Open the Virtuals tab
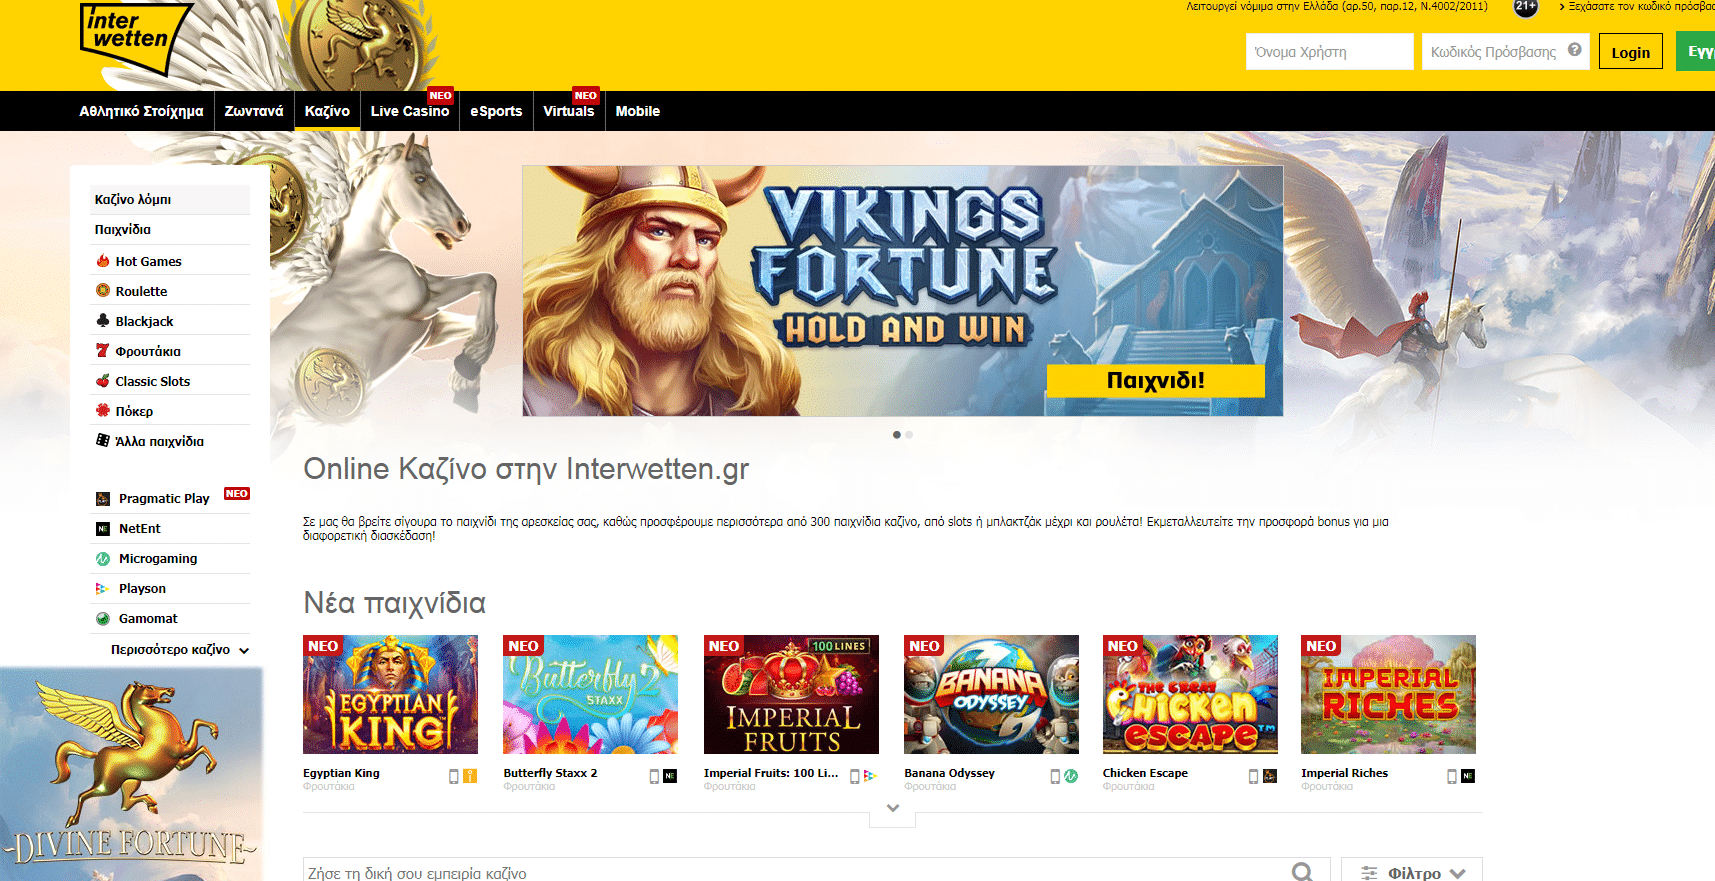 pos(569,111)
